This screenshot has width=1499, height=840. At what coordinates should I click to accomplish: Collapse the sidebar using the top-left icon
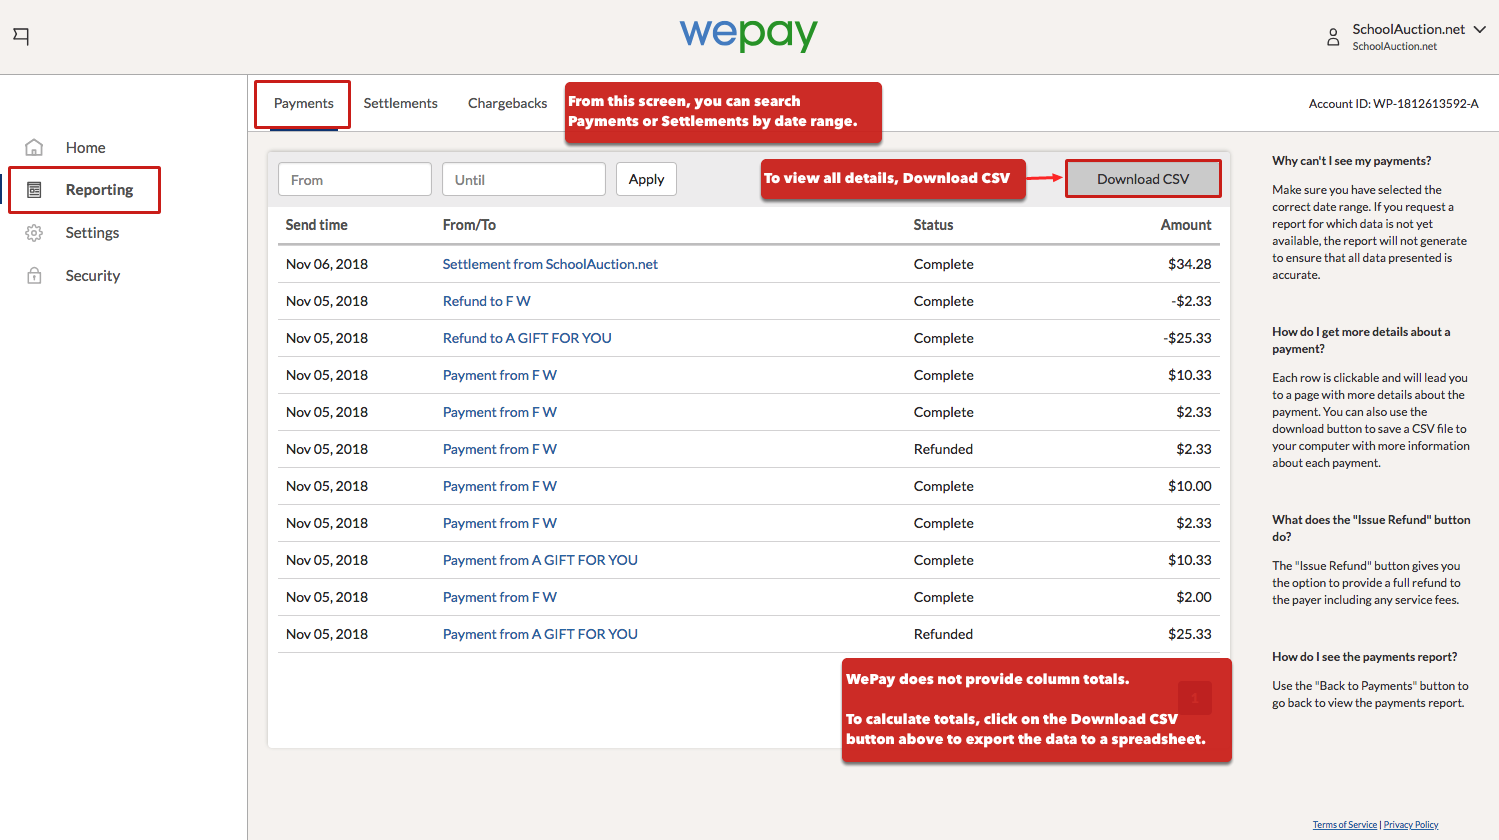[x=21, y=35]
